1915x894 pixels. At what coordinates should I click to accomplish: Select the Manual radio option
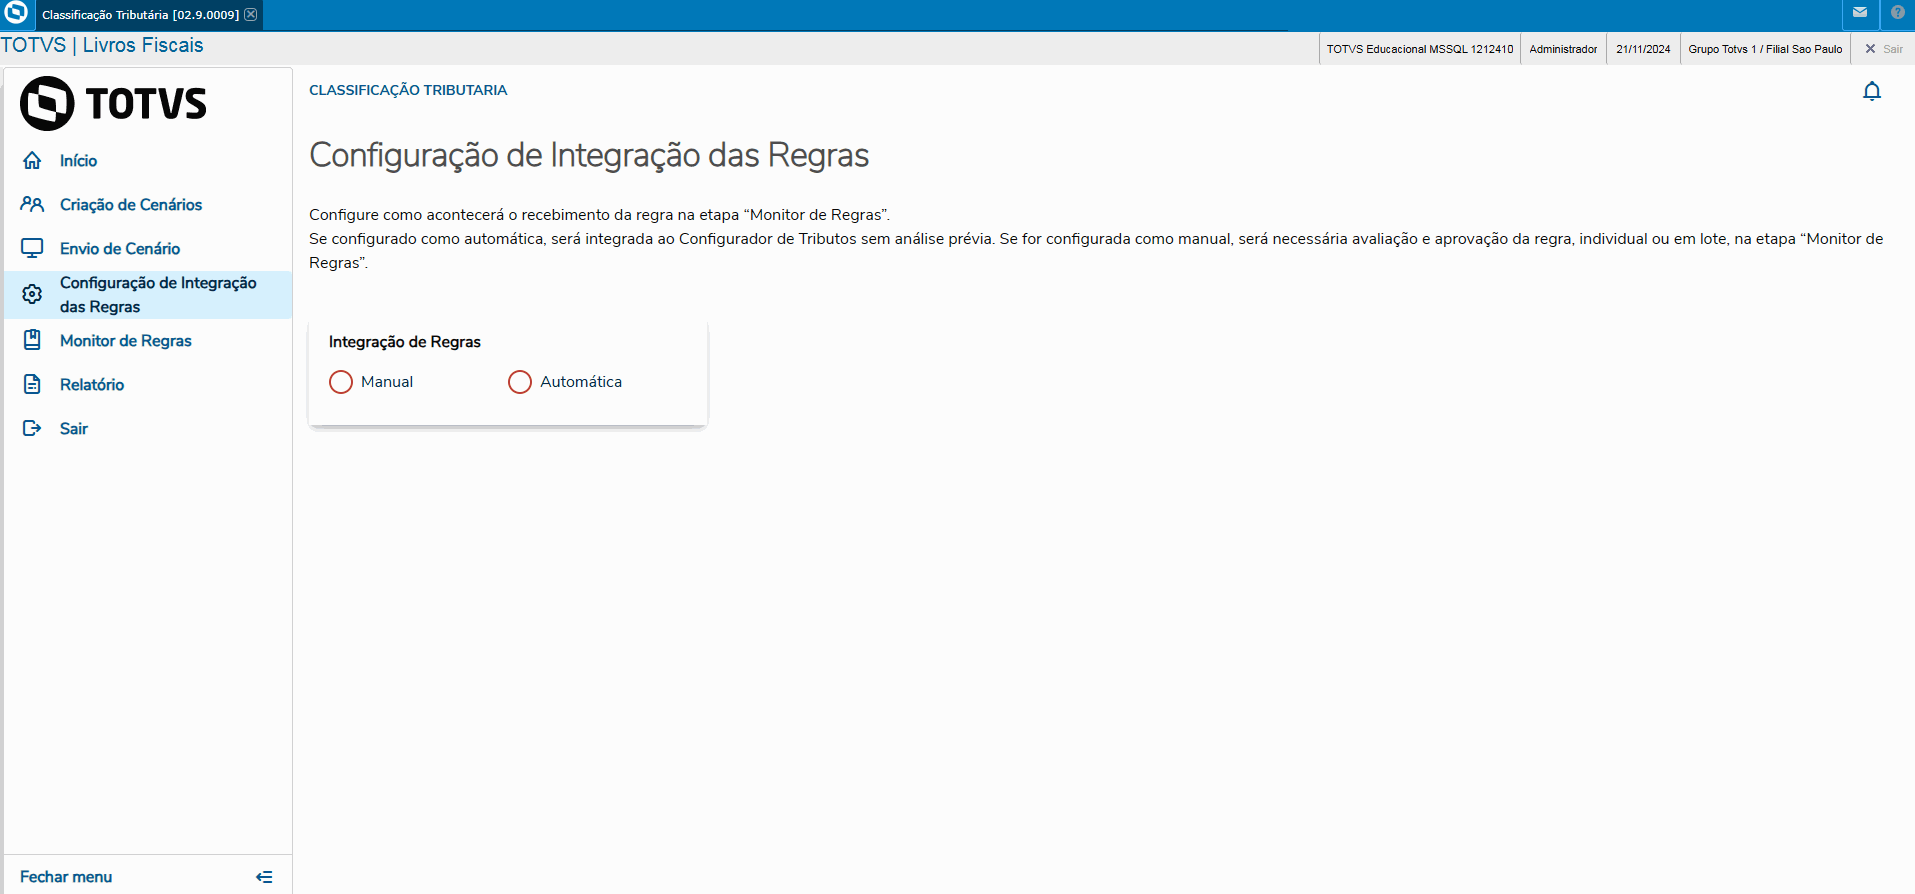coord(341,382)
